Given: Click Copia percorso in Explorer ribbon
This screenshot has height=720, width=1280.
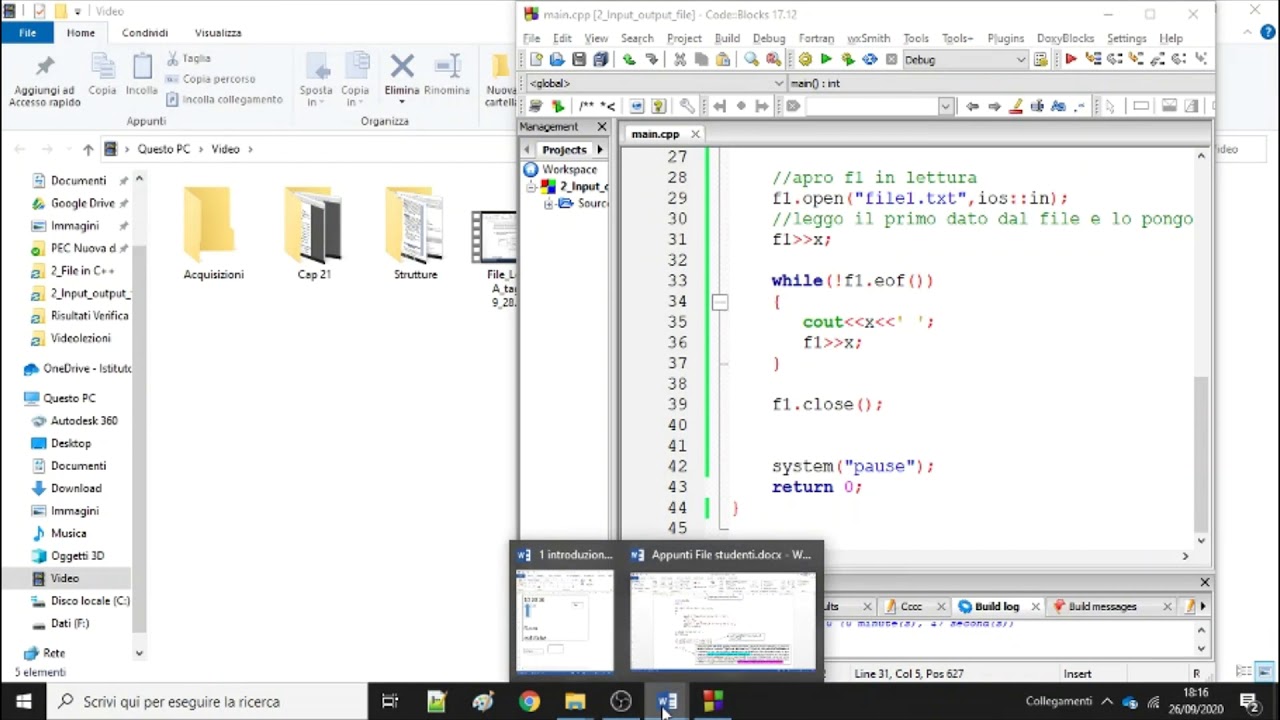Looking at the screenshot, I should (210, 79).
